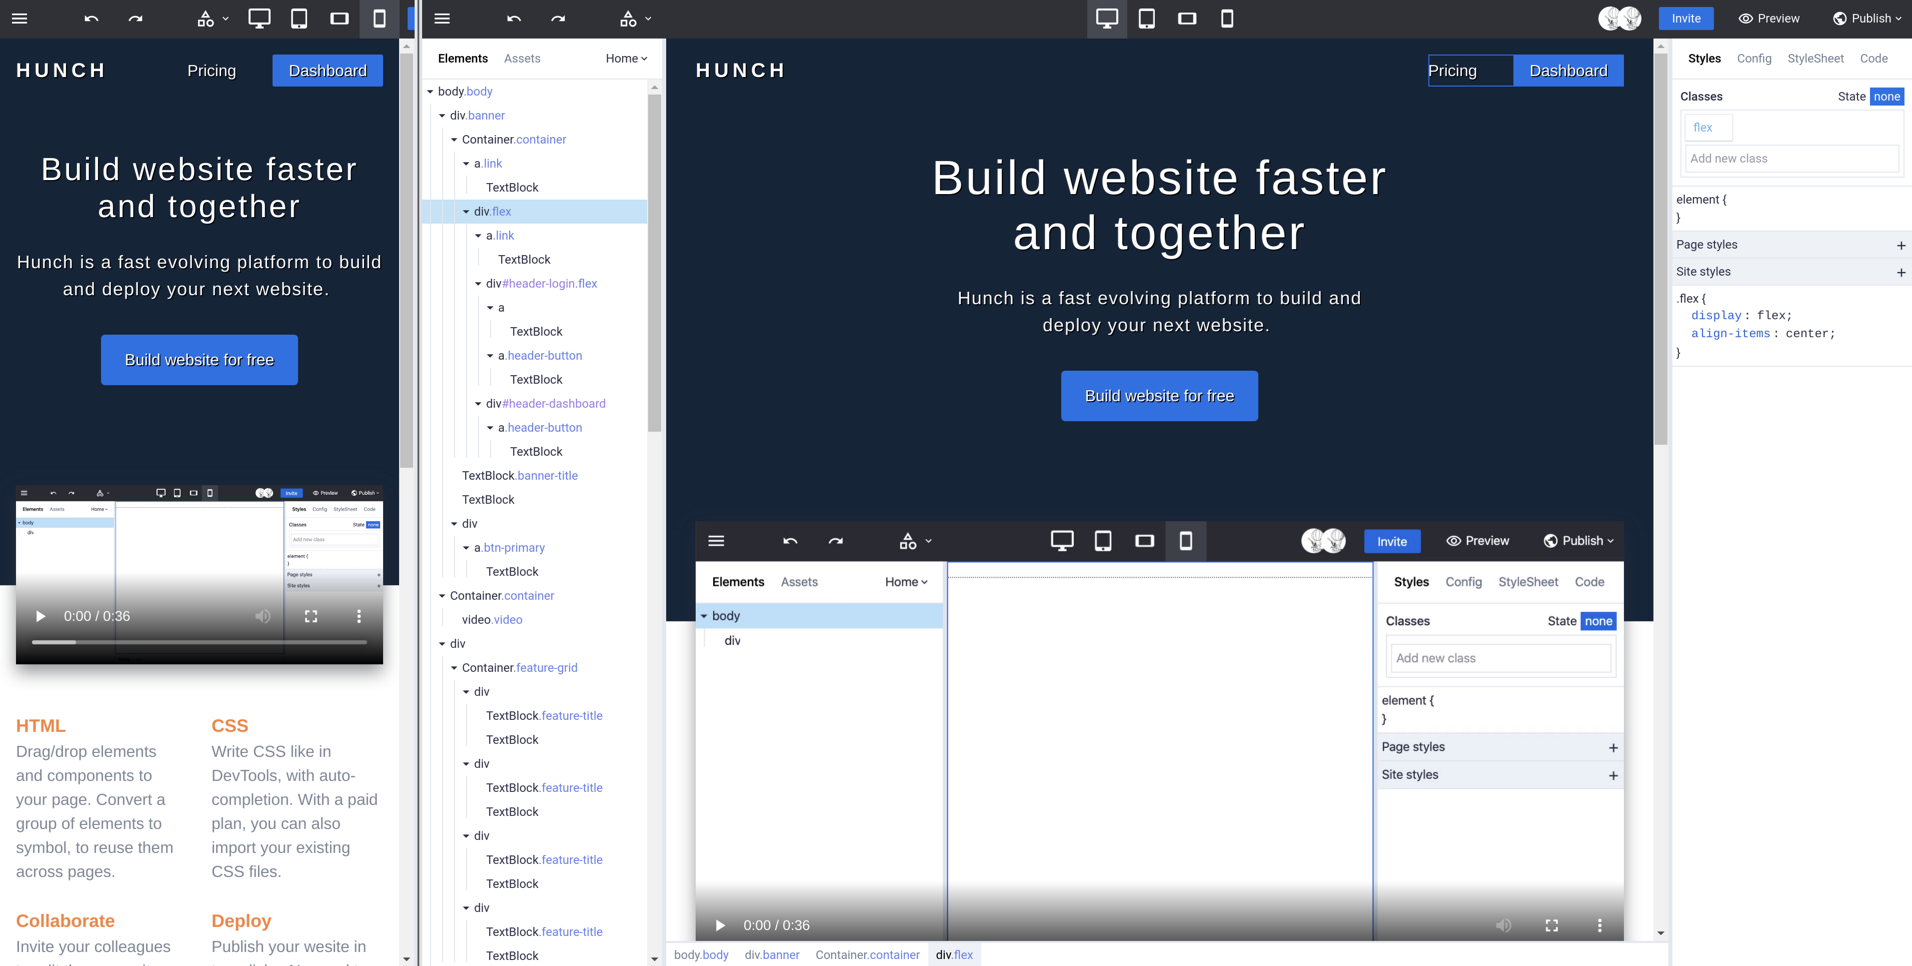
Task: Click the Build website for free button in the main canvas
Action: point(1159,396)
